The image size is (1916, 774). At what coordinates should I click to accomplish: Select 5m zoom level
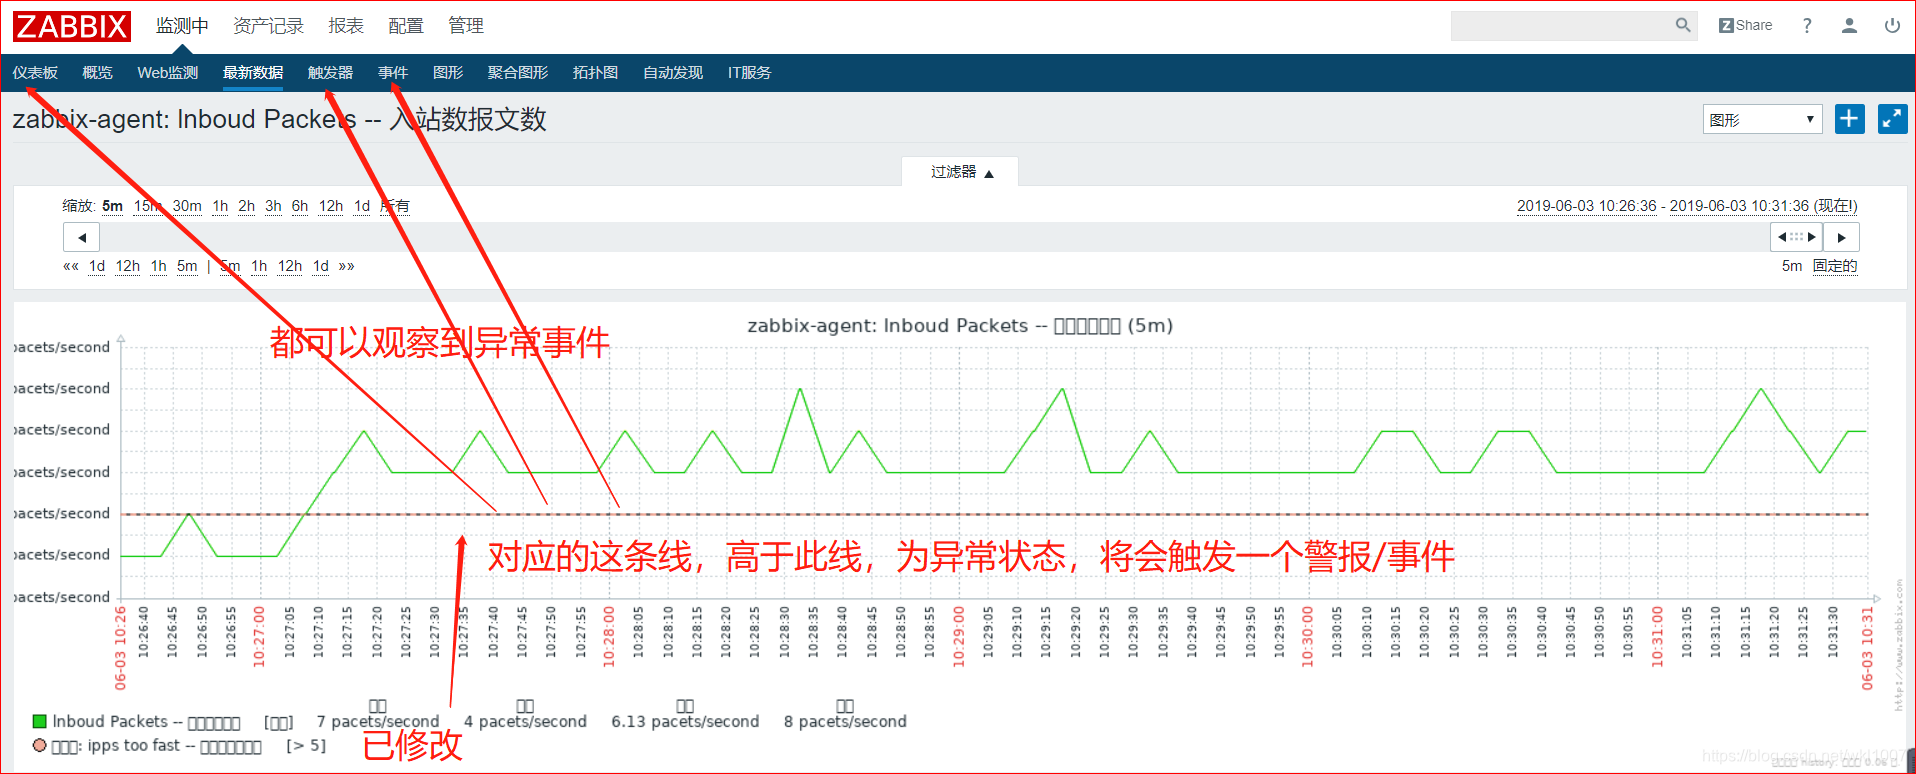tap(112, 206)
